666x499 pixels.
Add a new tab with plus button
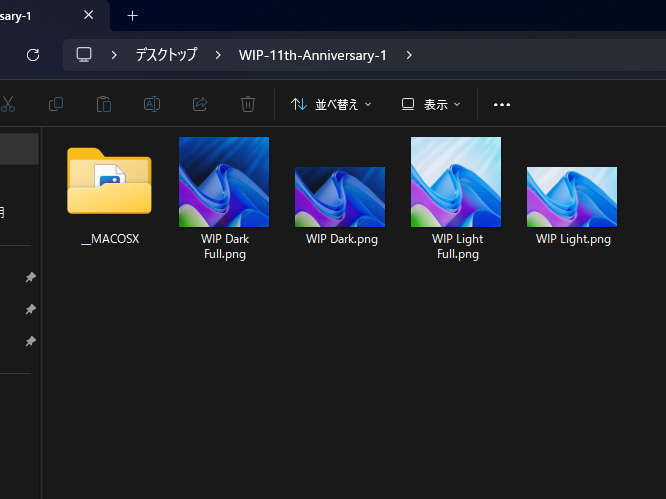(132, 15)
